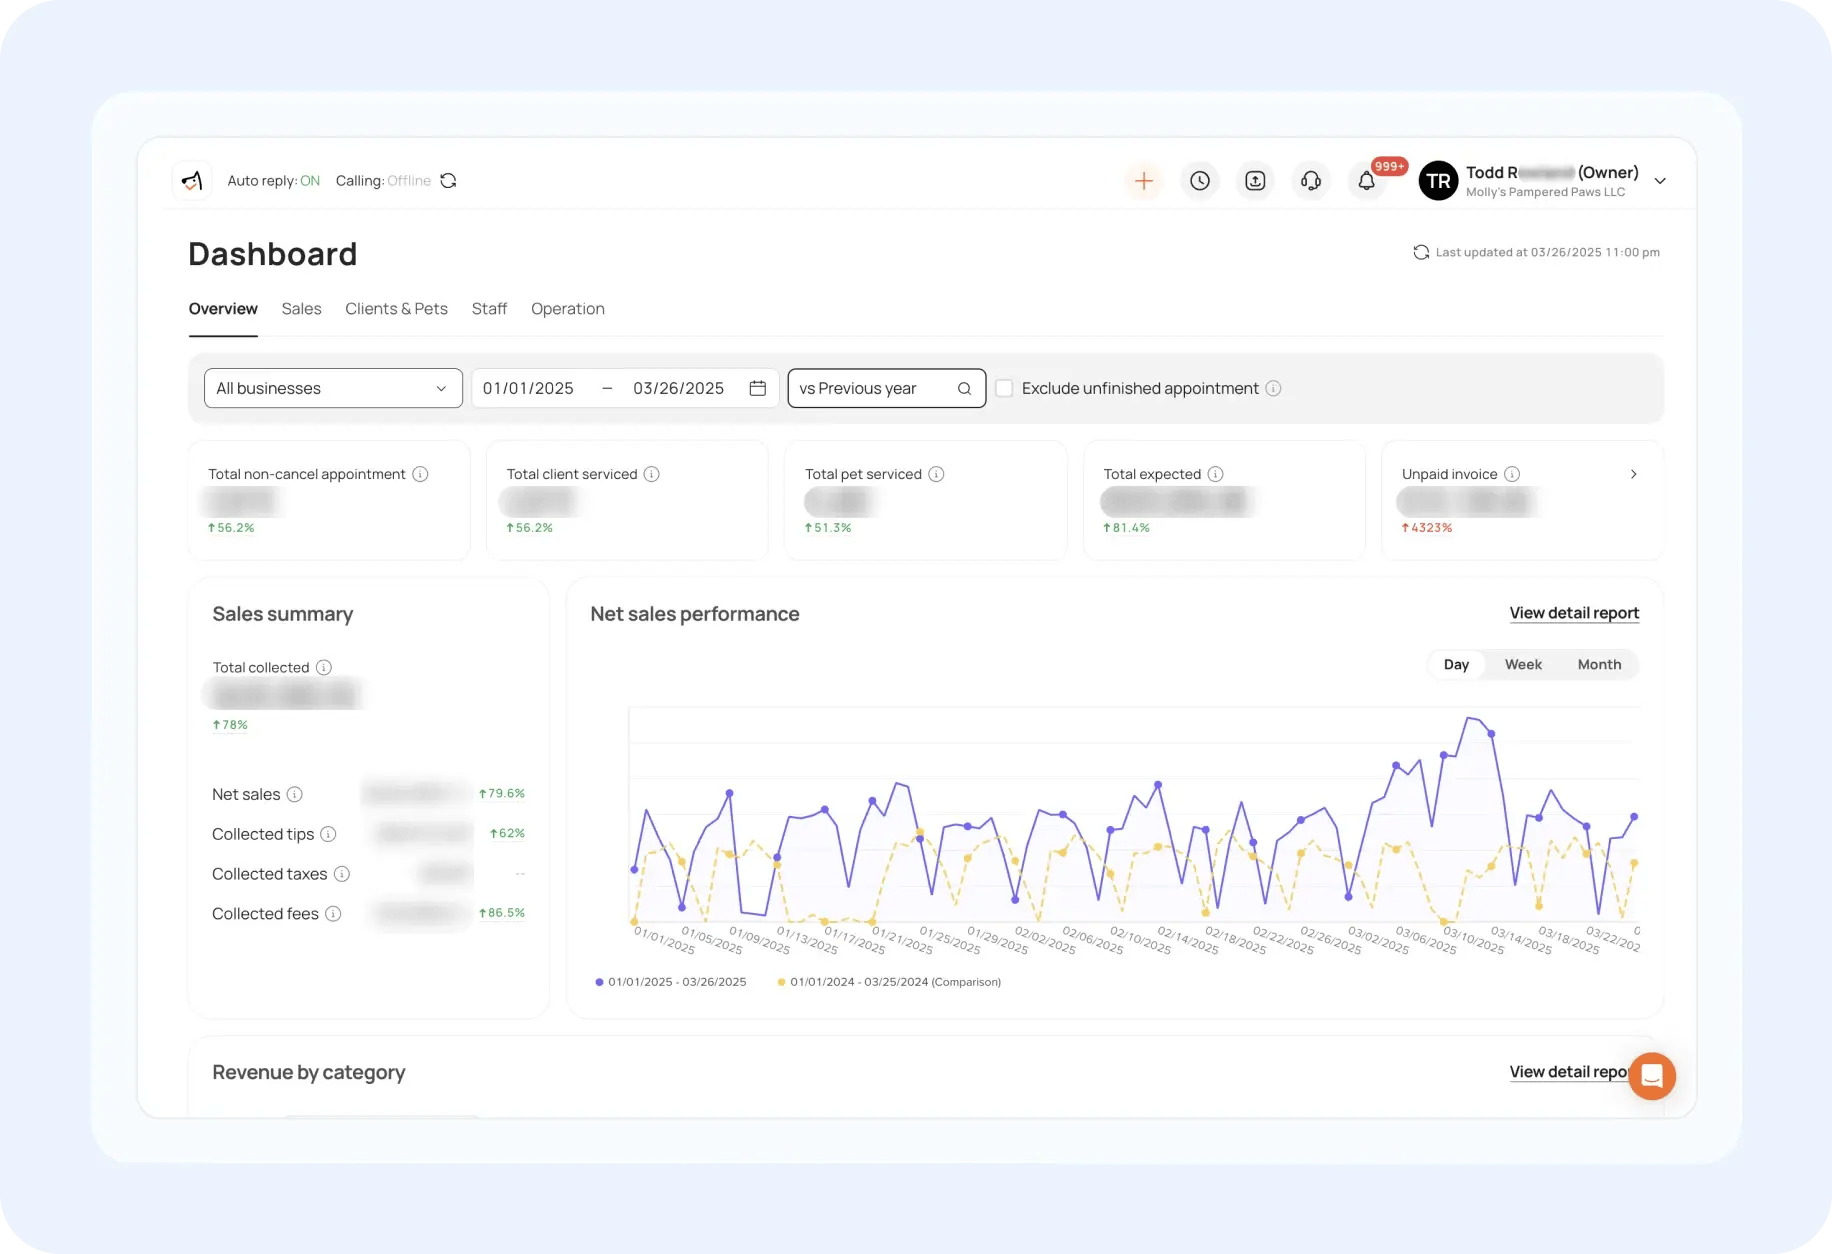Open notifications with the 999+ bell icon
Image resolution: width=1832 pixels, height=1254 pixels.
pyautogui.click(x=1367, y=181)
